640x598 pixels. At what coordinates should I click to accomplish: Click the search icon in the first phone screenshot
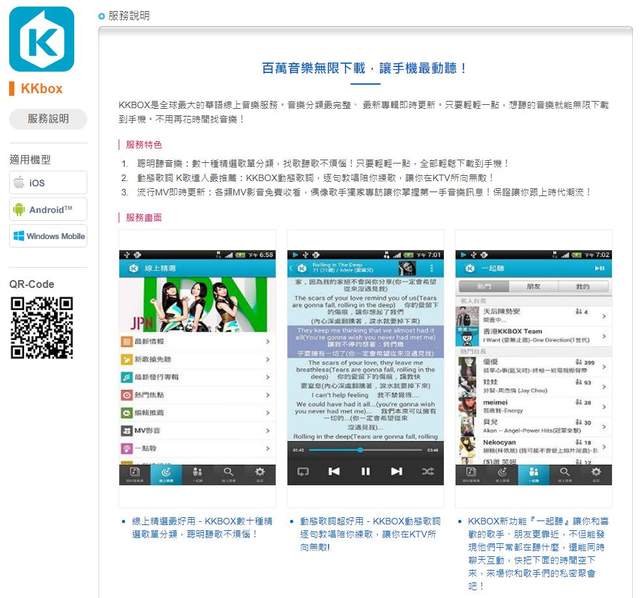(229, 472)
